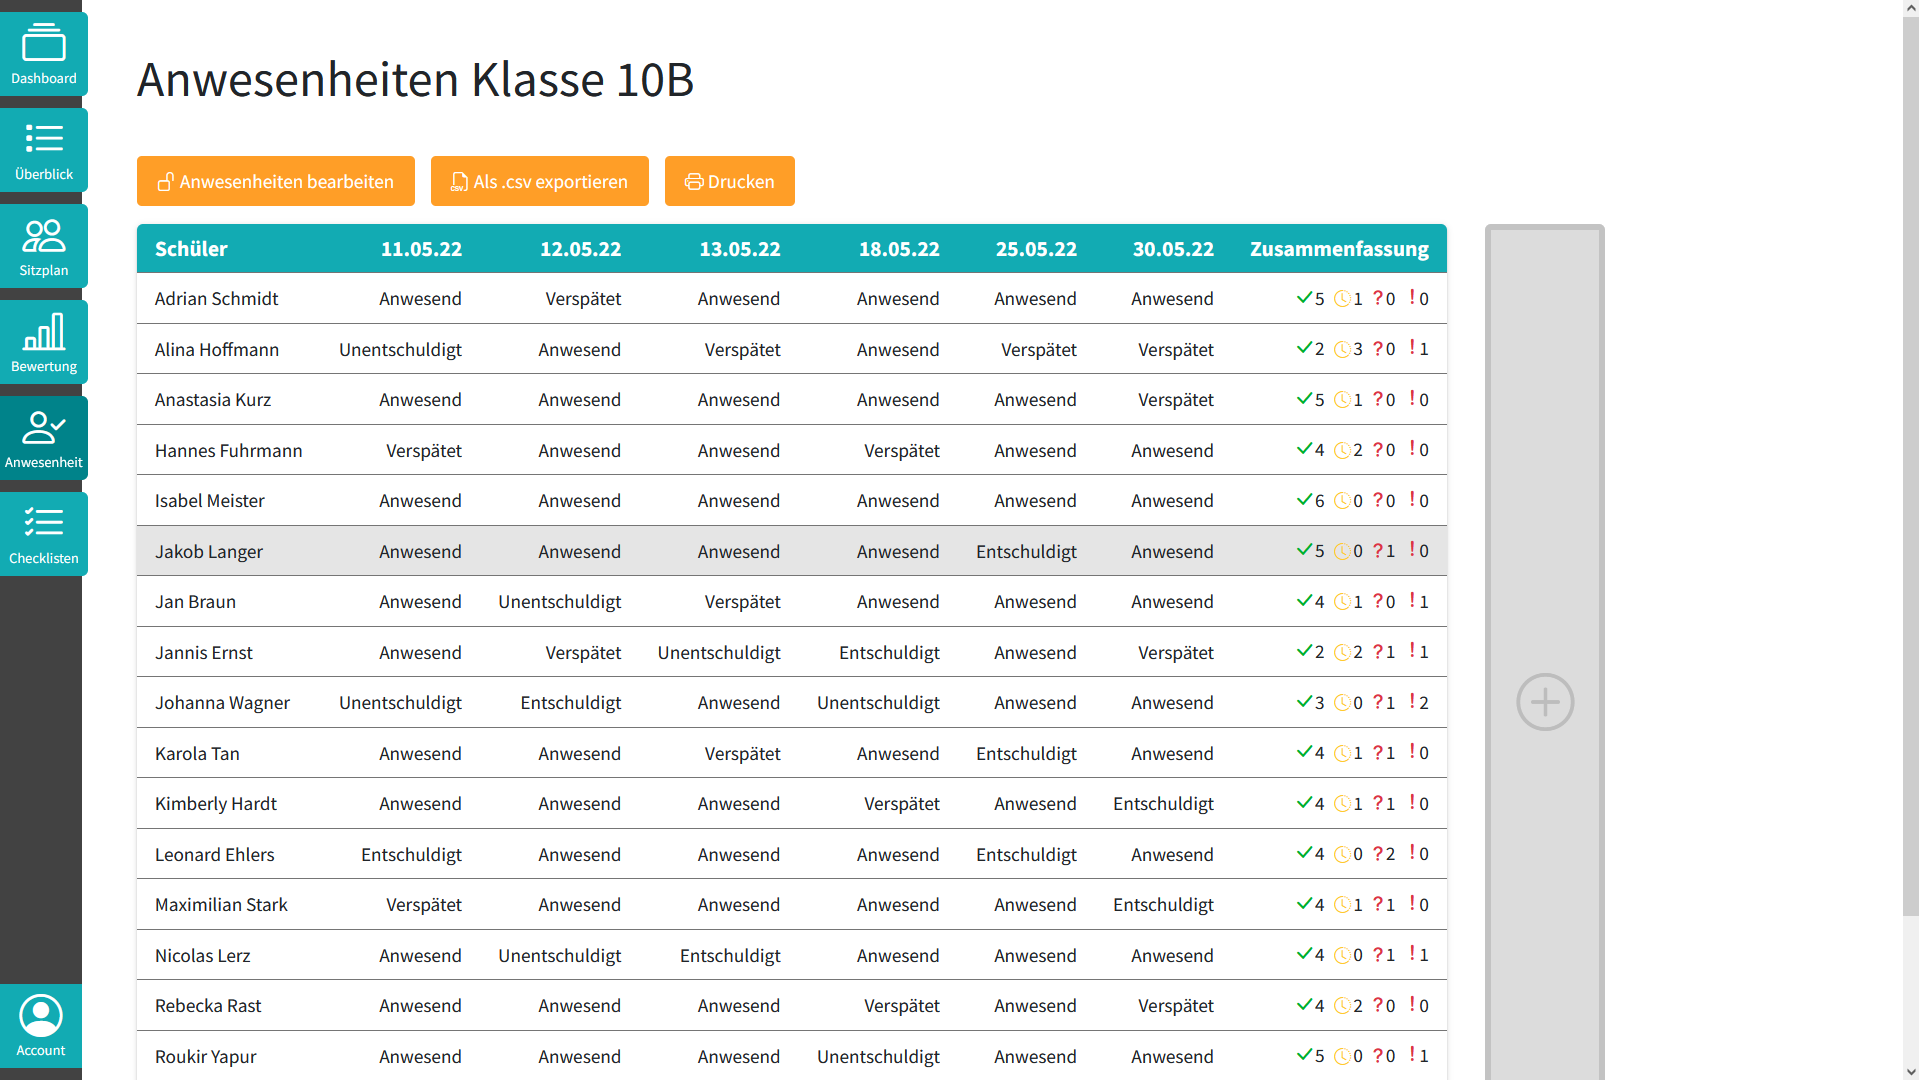Open the Sitzplan view
This screenshot has height=1080, width=1919.
click(x=43, y=244)
